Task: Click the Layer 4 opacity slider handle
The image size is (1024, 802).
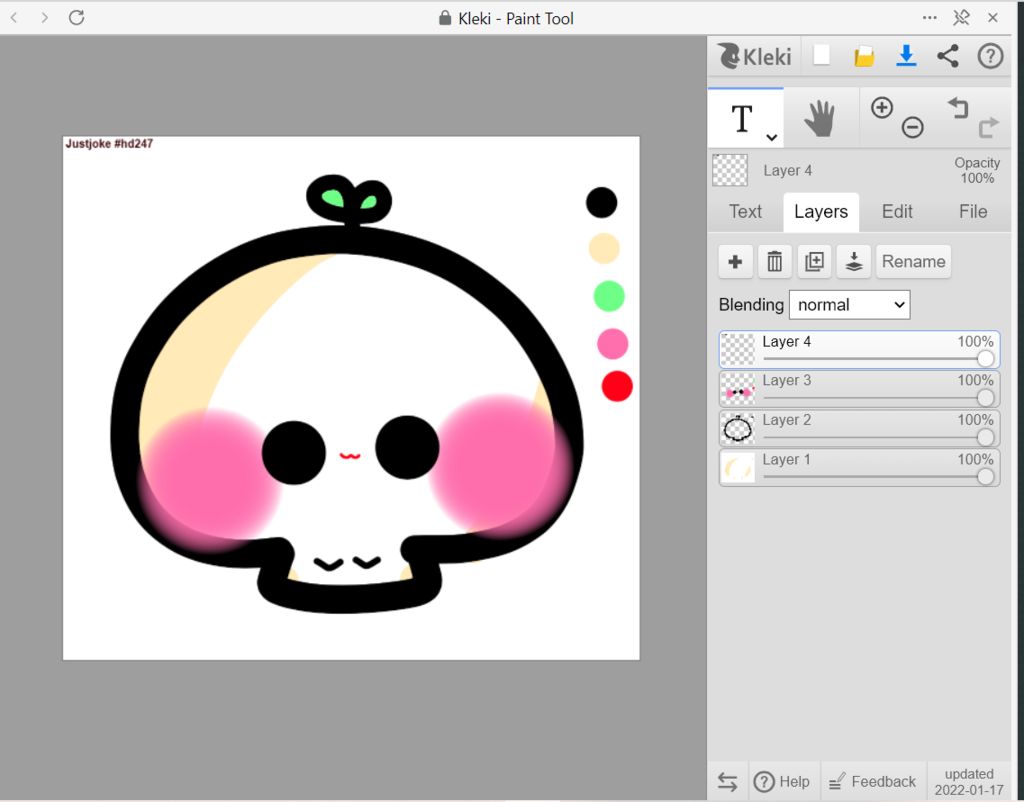Action: (x=985, y=359)
